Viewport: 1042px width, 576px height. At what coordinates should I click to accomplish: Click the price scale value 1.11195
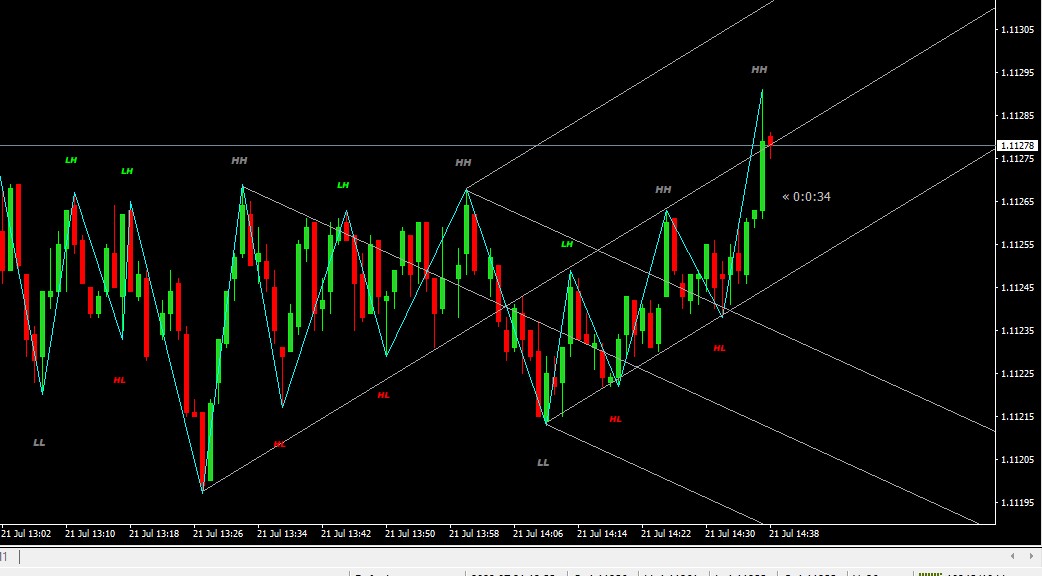coord(1017,502)
